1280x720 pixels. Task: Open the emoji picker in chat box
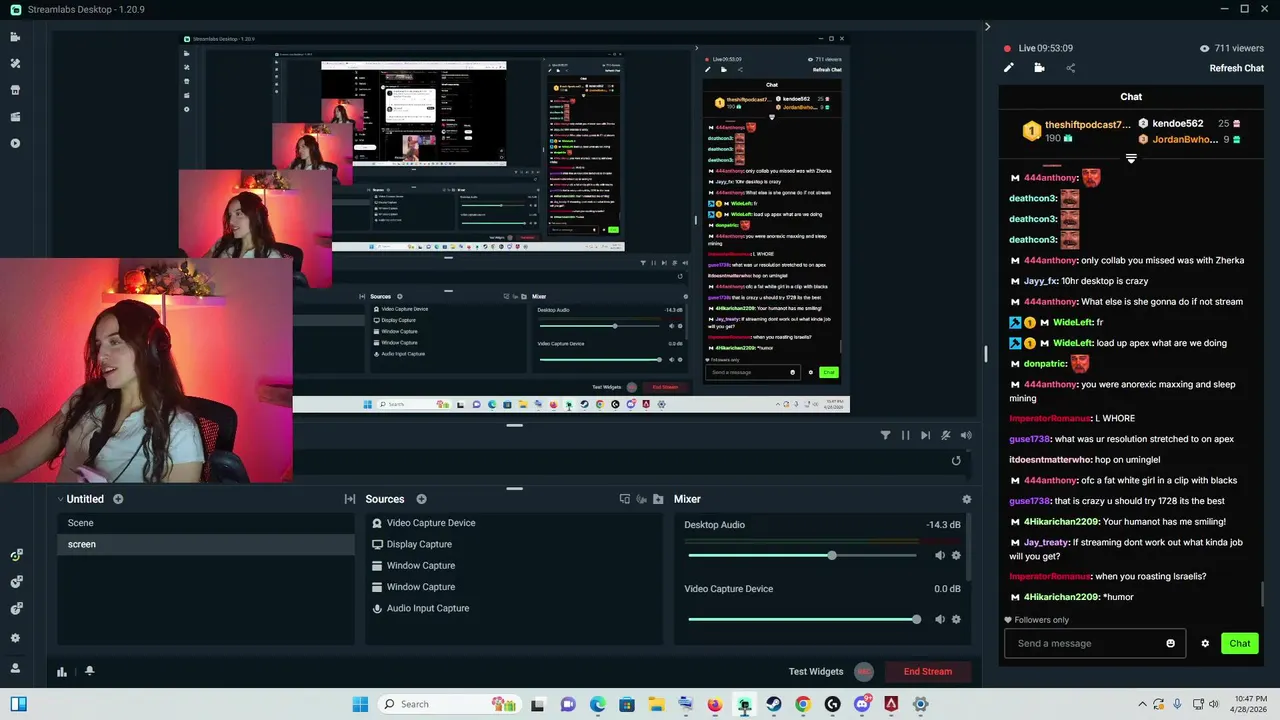coord(1170,643)
